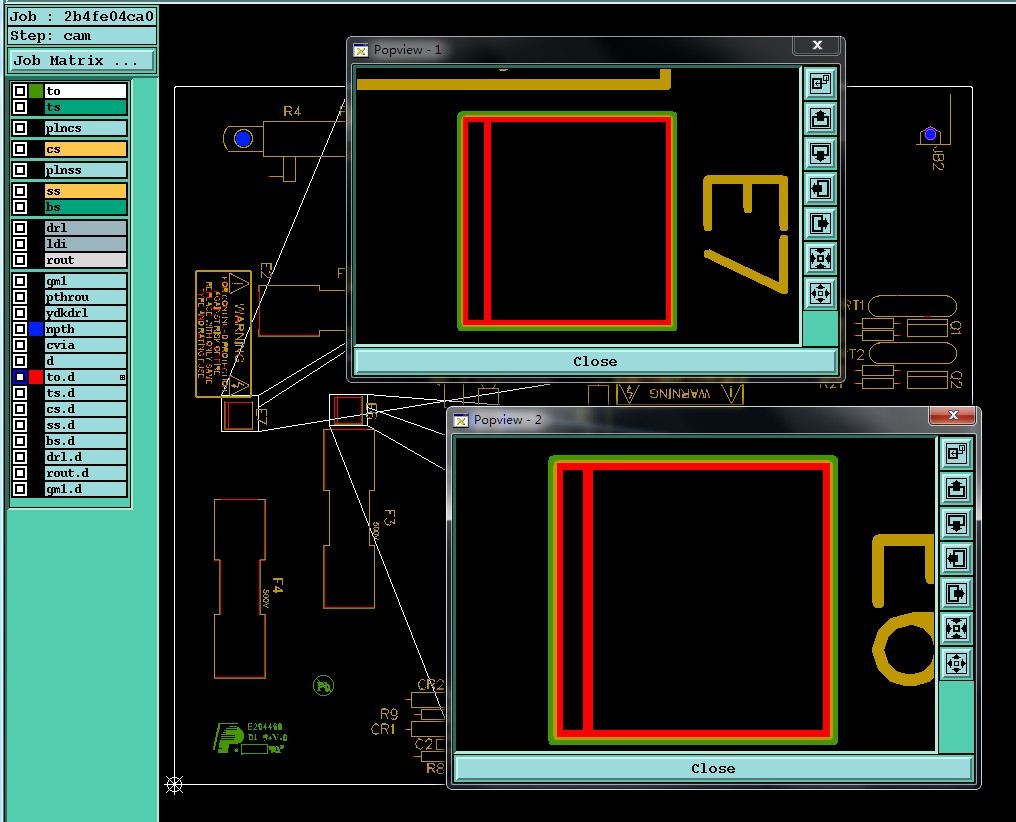Select the 'drl.d' layer name

(x=86, y=457)
